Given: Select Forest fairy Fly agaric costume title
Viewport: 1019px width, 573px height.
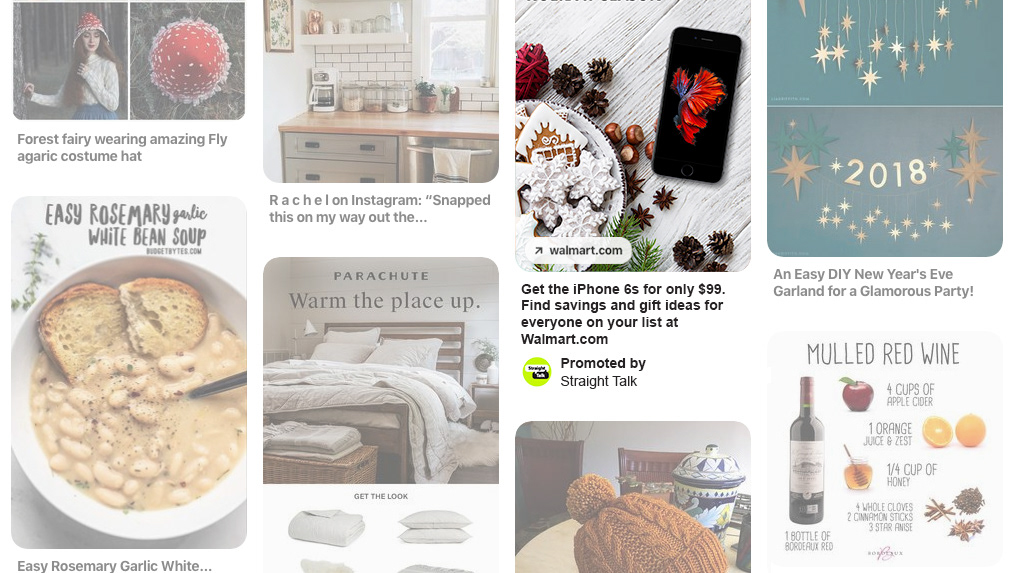Looking at the screenshot, I should pos(122,147).
